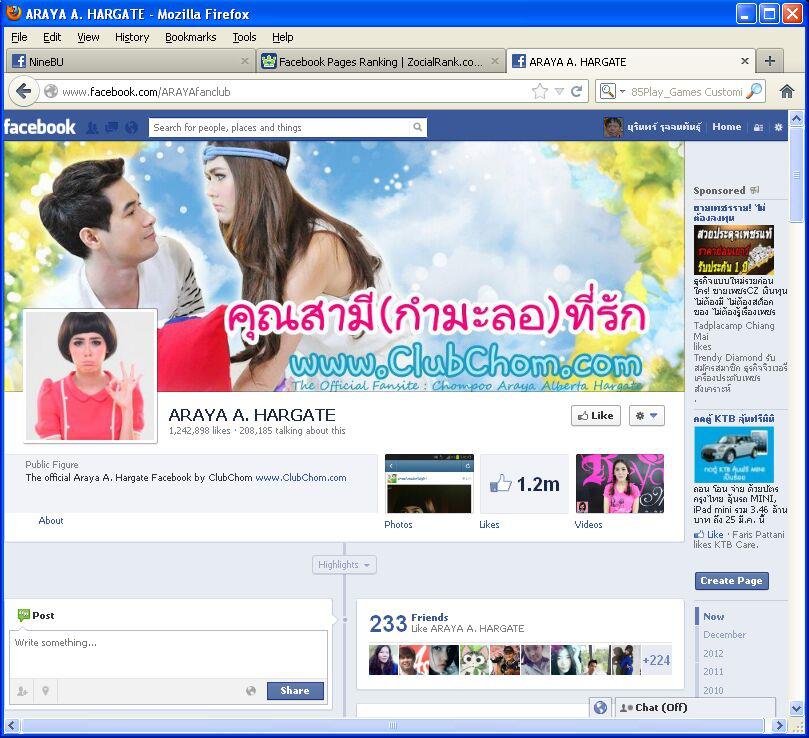Go to the Firefox home page icon
809x738 pixels.
point(787,91)
